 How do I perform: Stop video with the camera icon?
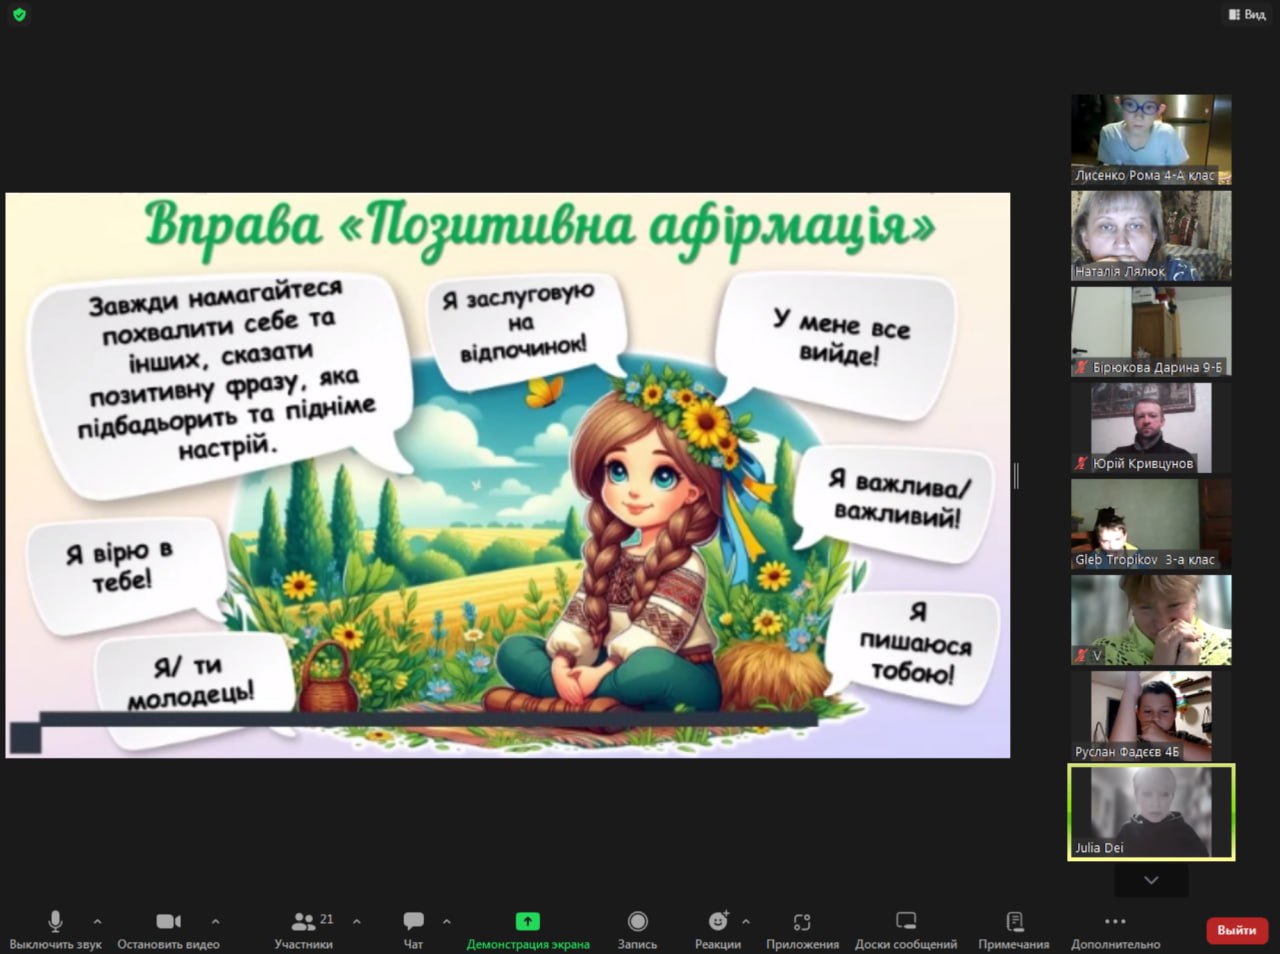pyautogui.click(x=168, y=921)
